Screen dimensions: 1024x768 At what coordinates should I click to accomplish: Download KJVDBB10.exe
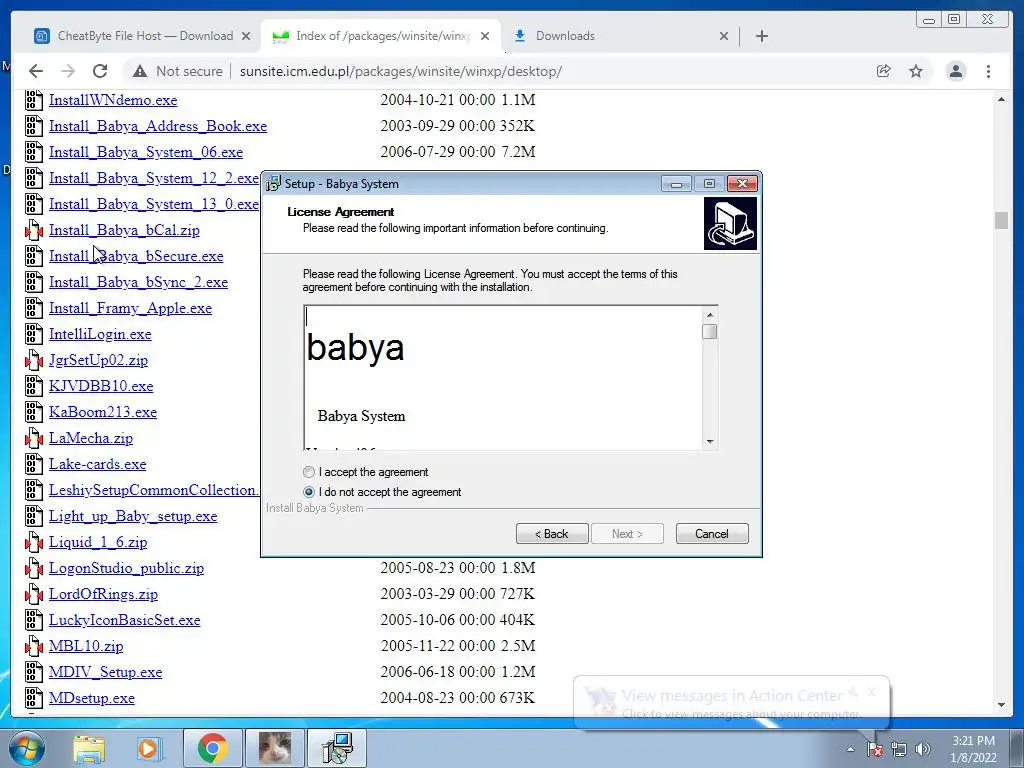click(x=101, y=386)
